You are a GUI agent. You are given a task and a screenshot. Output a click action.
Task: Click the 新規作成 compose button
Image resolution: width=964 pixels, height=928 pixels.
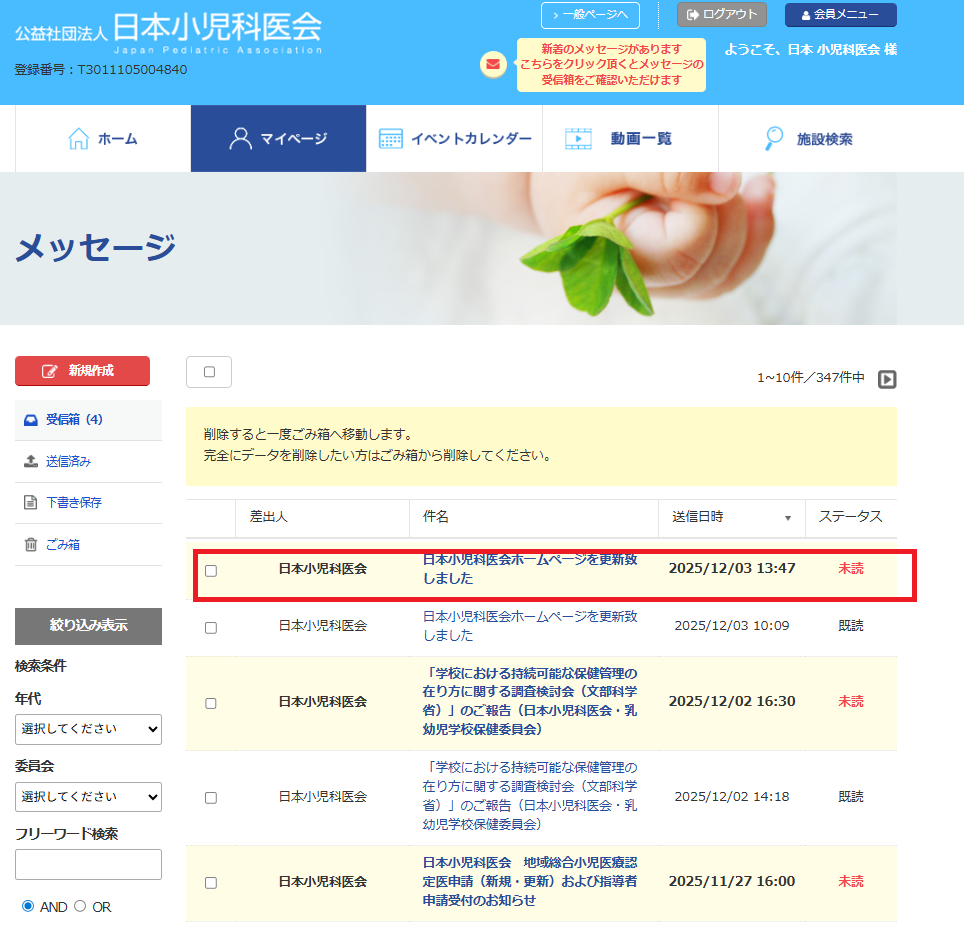82,371
